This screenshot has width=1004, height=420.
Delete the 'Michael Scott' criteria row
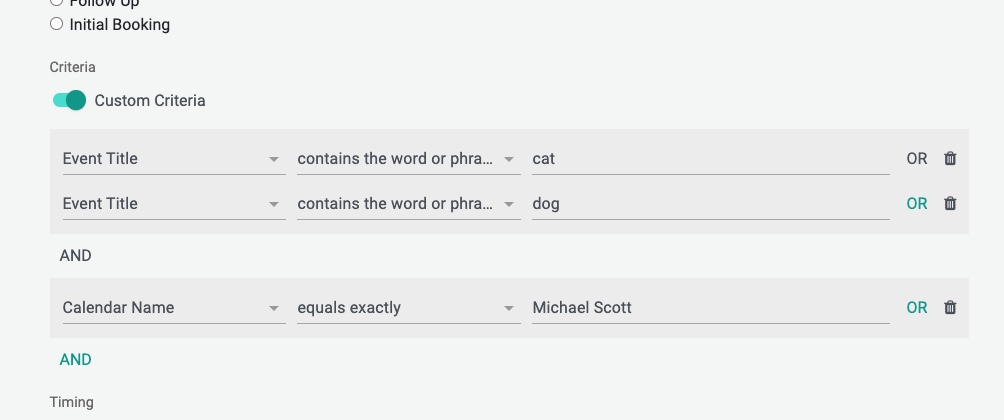pos(950,307)
